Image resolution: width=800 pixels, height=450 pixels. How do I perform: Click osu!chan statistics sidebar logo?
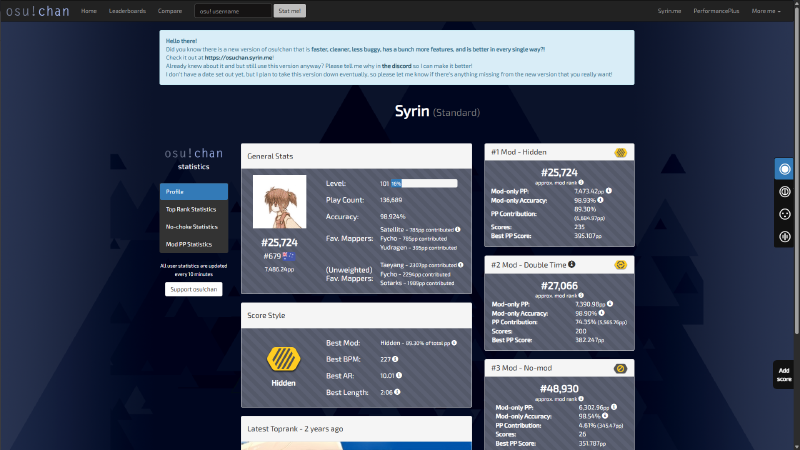pyautogui.click(x=193, y=158)
